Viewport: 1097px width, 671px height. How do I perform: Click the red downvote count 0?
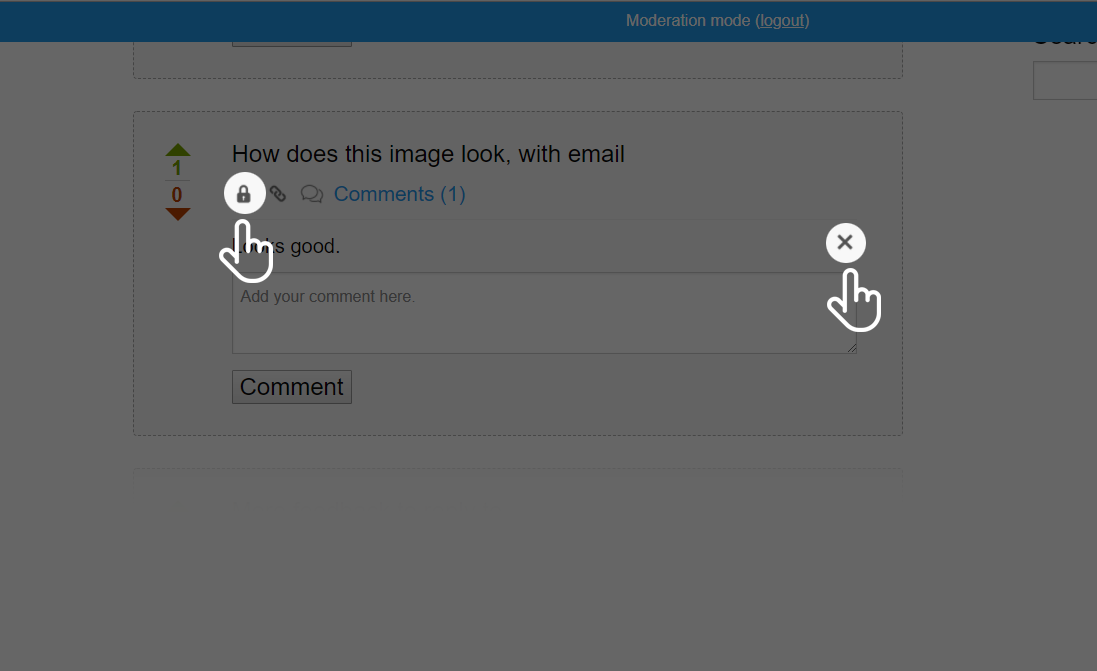click(x=177, y=195)
